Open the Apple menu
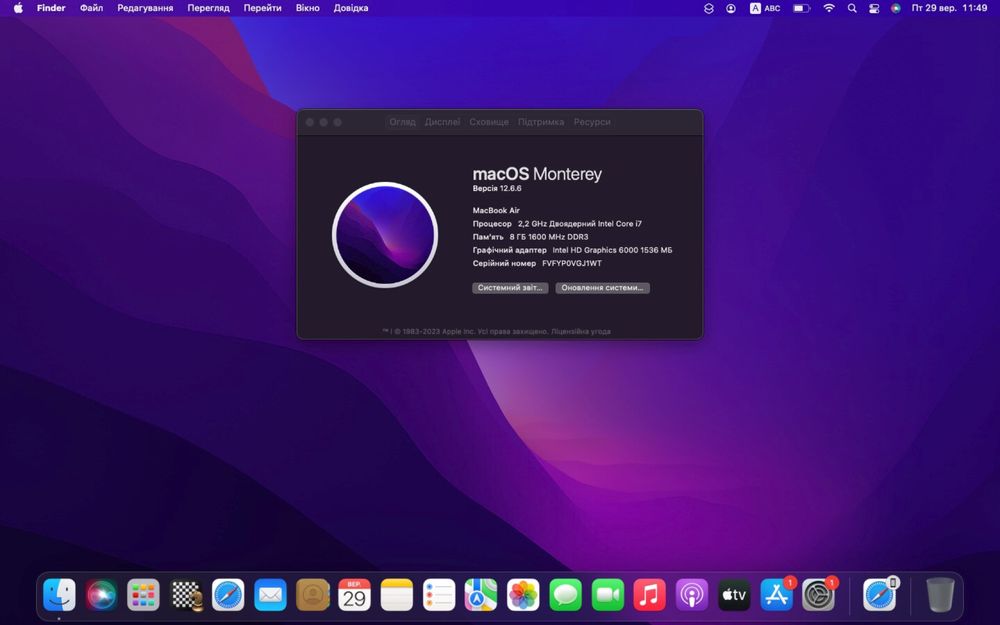Image resolution: width=1000 pixels, height=625 pixels. (18, 8)
